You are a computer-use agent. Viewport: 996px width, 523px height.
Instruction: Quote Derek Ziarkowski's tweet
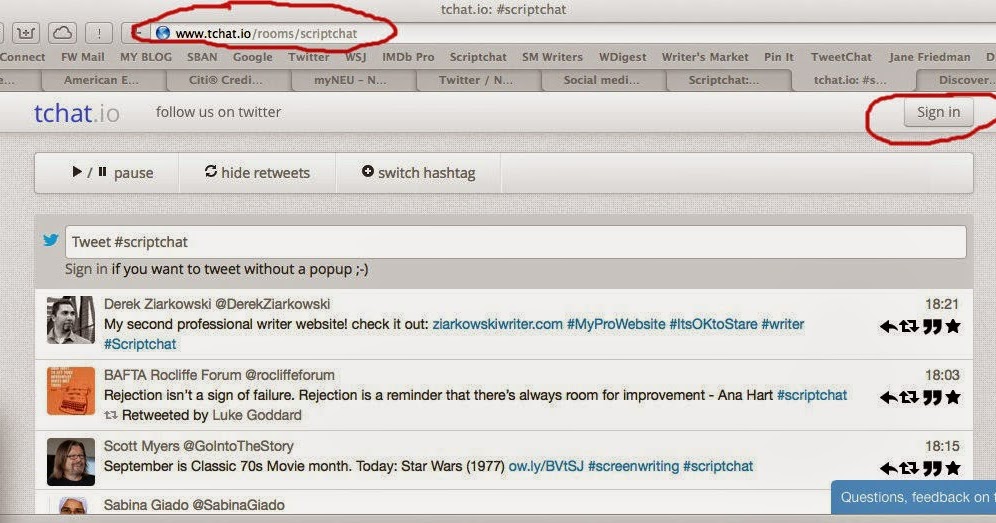(x=932, y=327)
